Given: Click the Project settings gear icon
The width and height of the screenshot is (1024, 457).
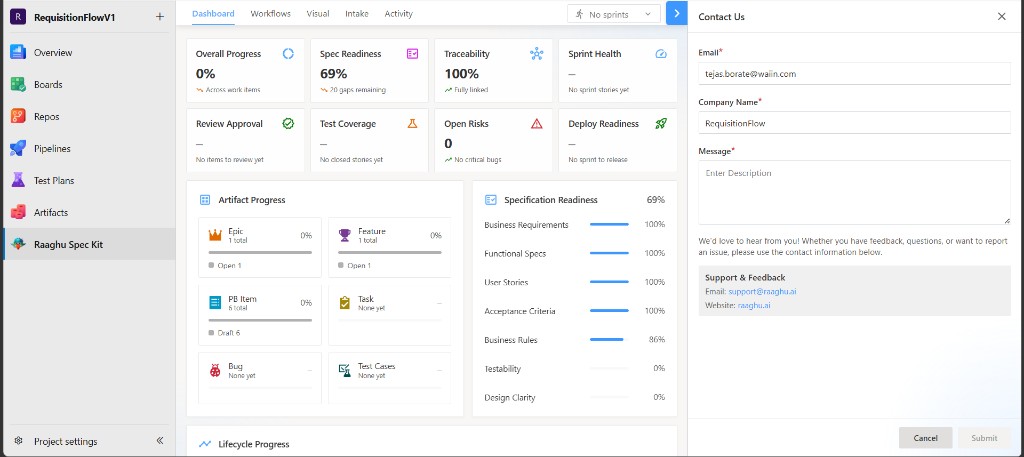Looking at the screenshot, I should (x=18, y=441).
